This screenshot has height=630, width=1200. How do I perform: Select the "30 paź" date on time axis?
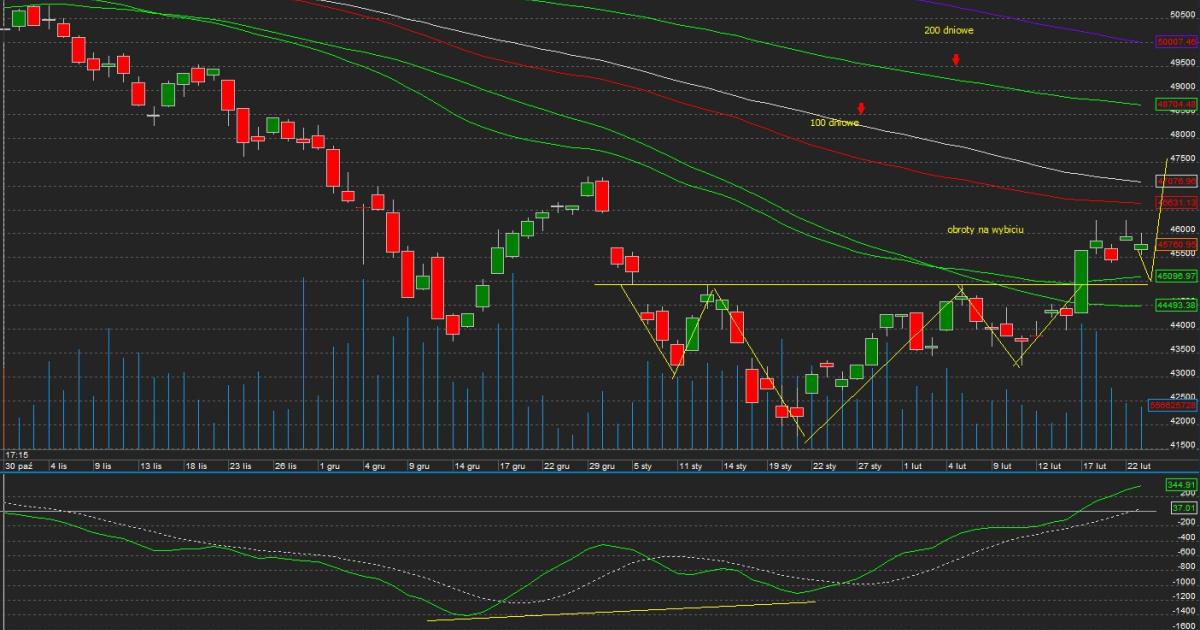(x=17, y=466)
